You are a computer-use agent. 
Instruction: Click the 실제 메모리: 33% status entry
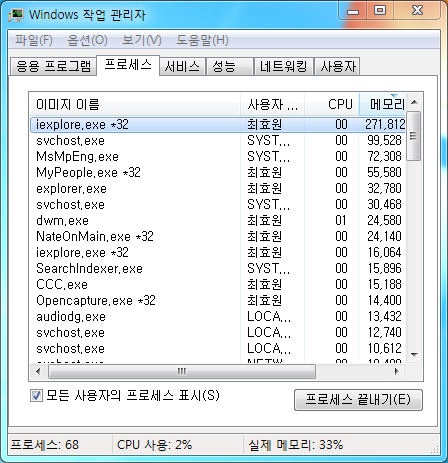296,445
